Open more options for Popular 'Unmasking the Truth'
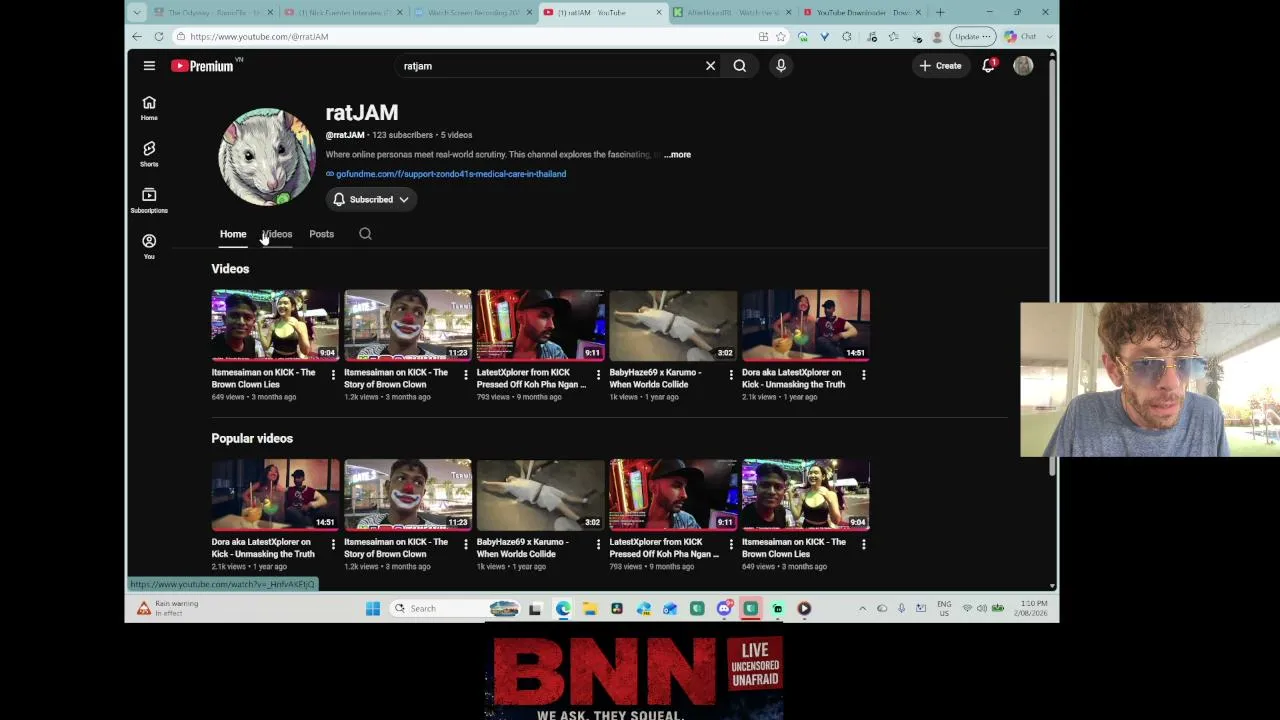This screenshot has width=1280, height=720. click(x=333, y=545)
